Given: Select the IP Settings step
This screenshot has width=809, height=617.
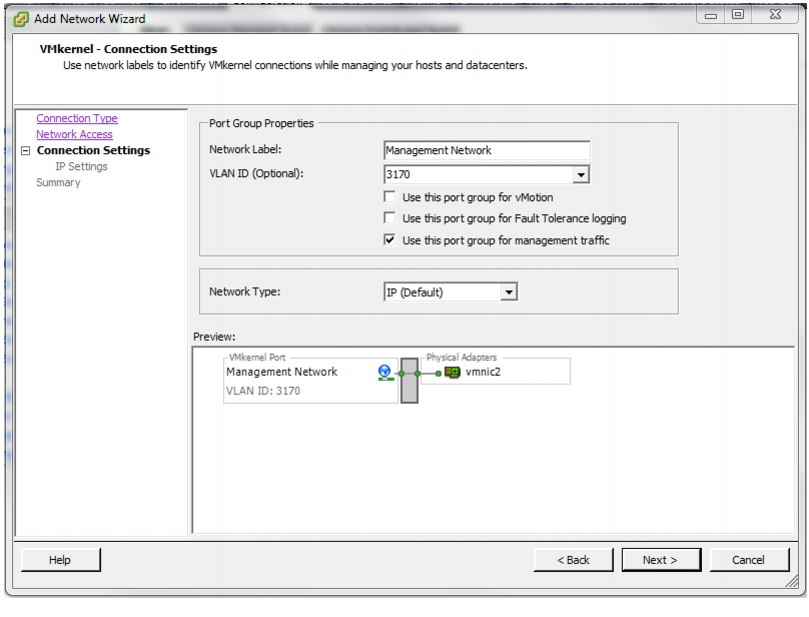Looking at the screenshot, I should [x=82, y=166].
